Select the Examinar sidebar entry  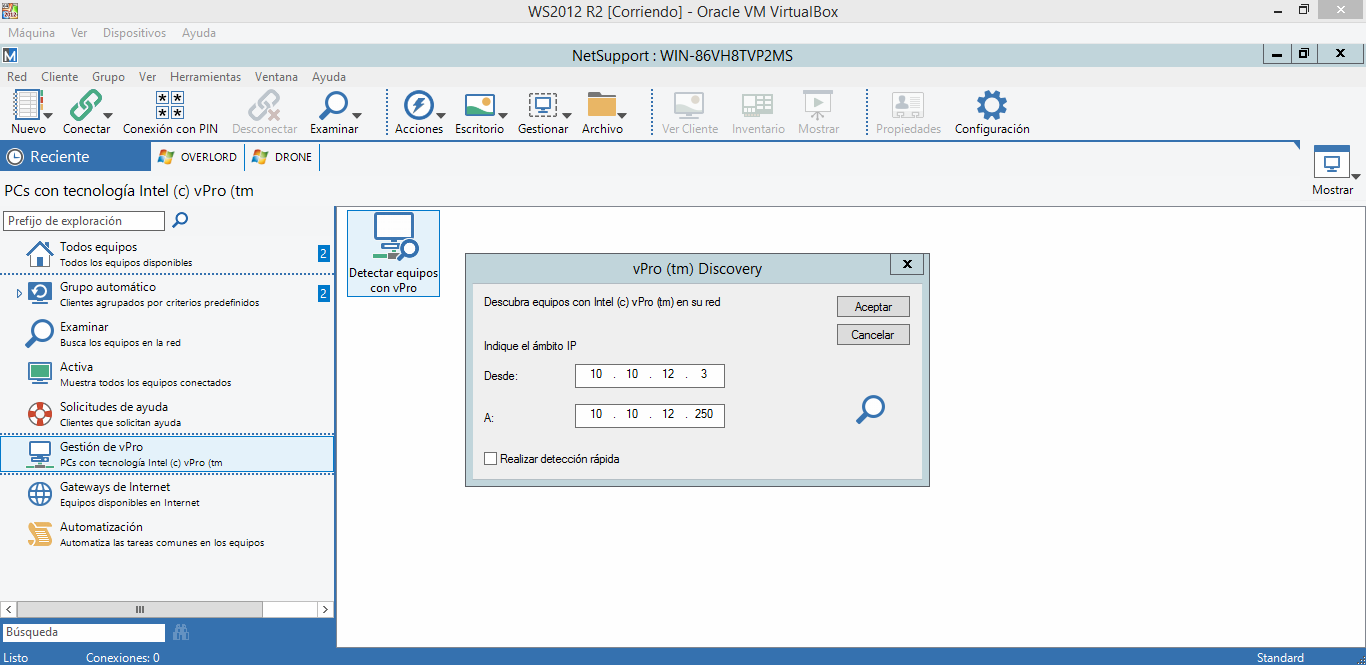167,334
